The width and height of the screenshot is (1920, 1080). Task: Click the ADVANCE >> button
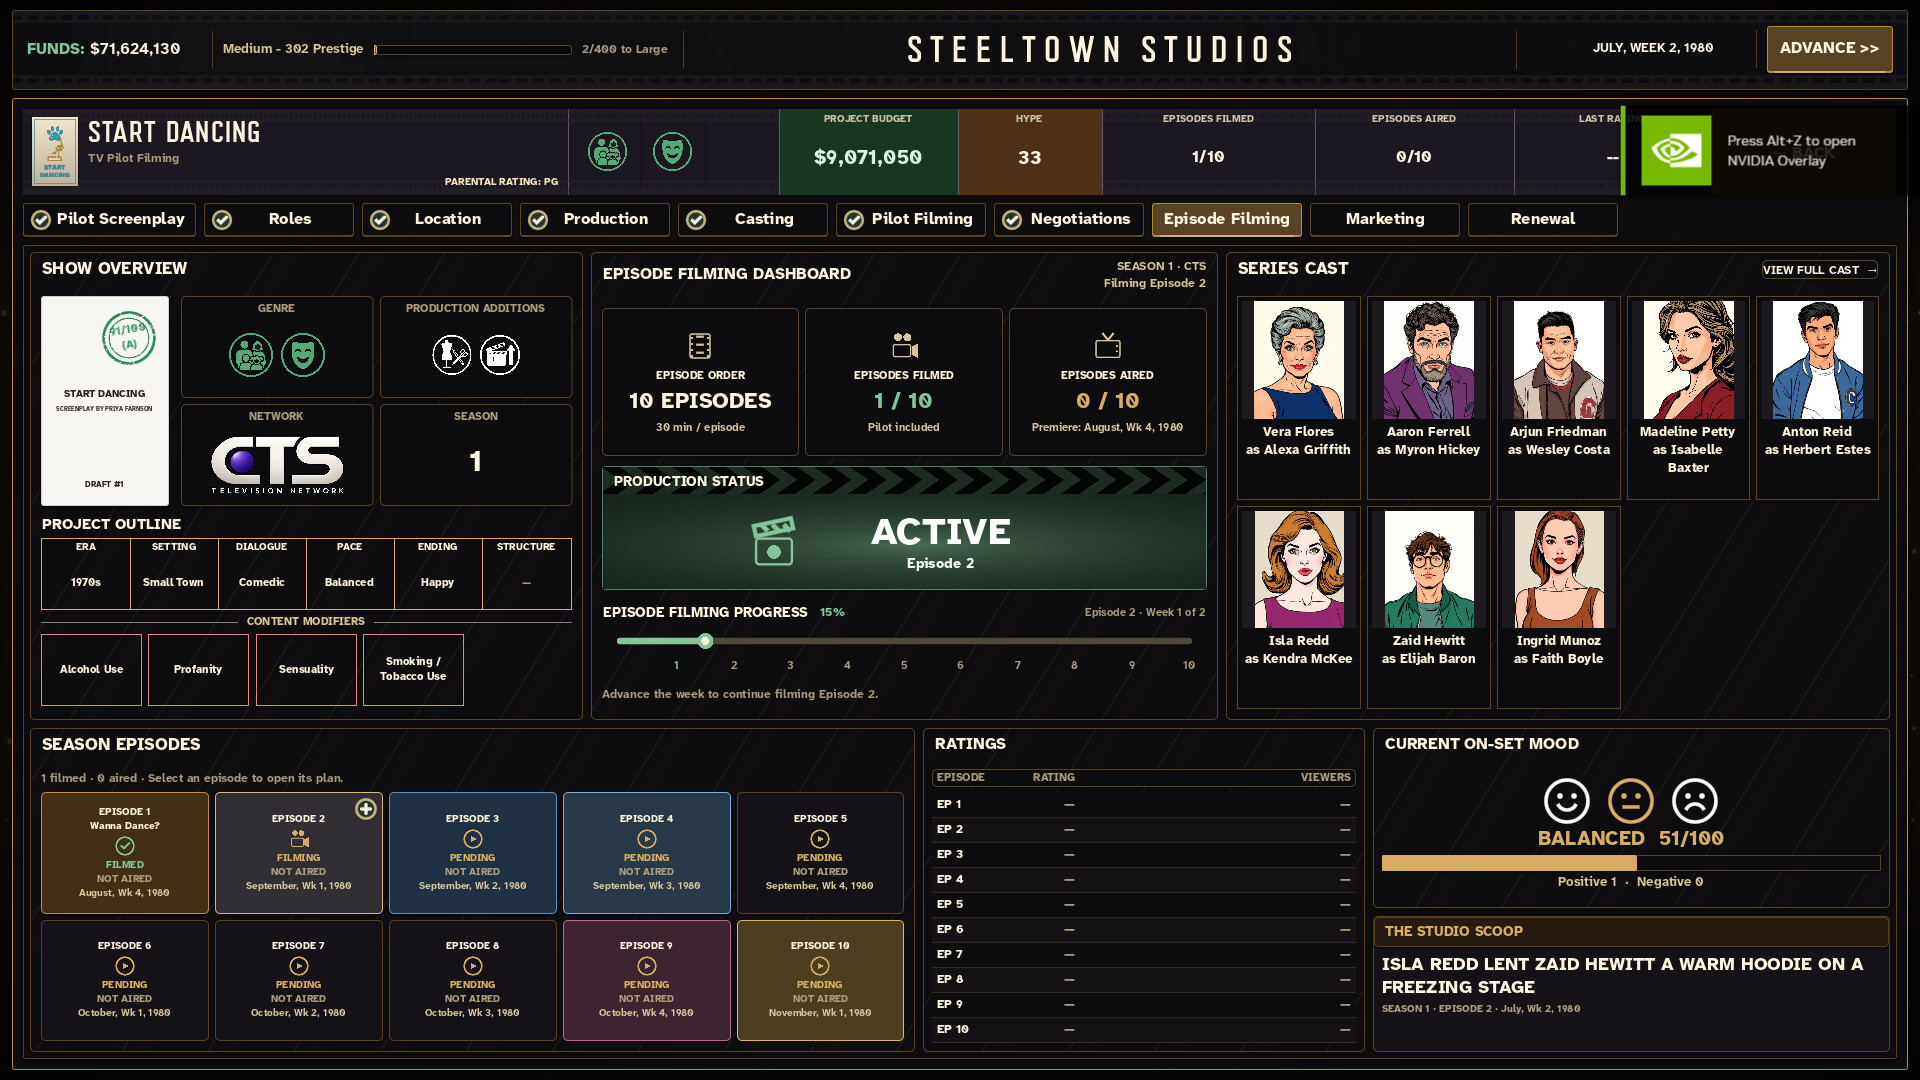pos(1829,48)
